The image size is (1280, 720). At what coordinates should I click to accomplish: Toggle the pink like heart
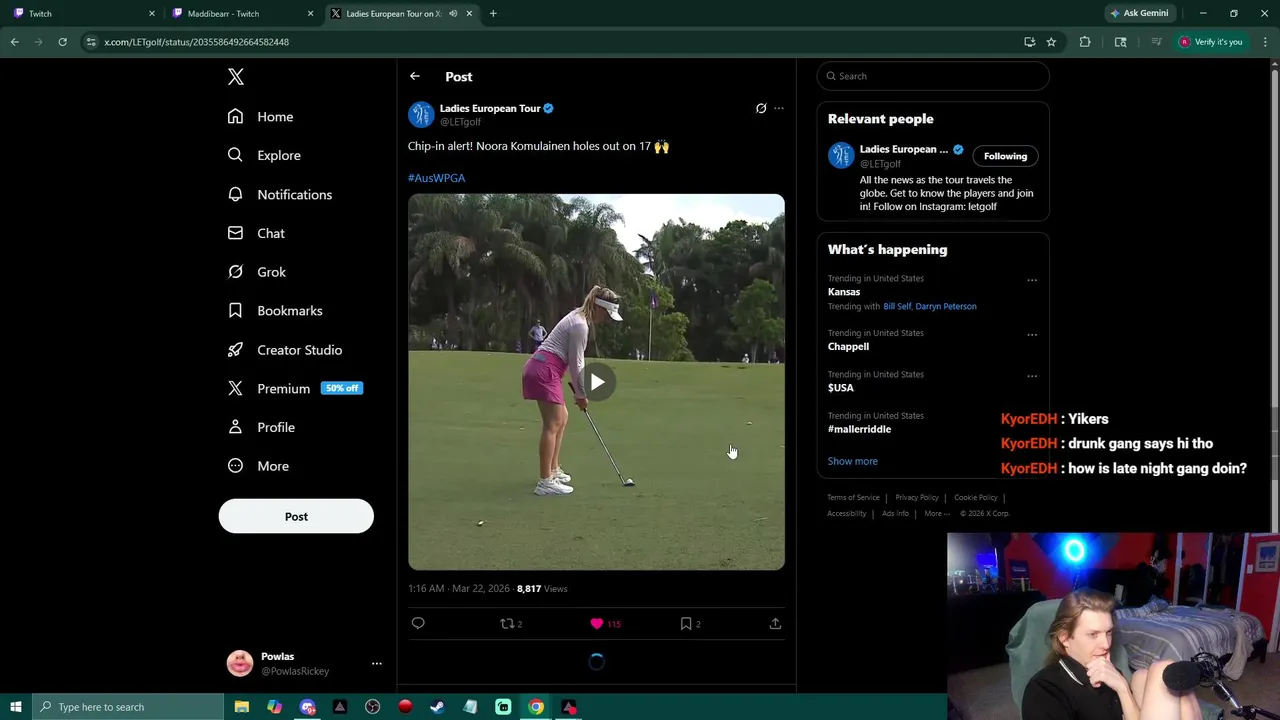coord(597,623)
